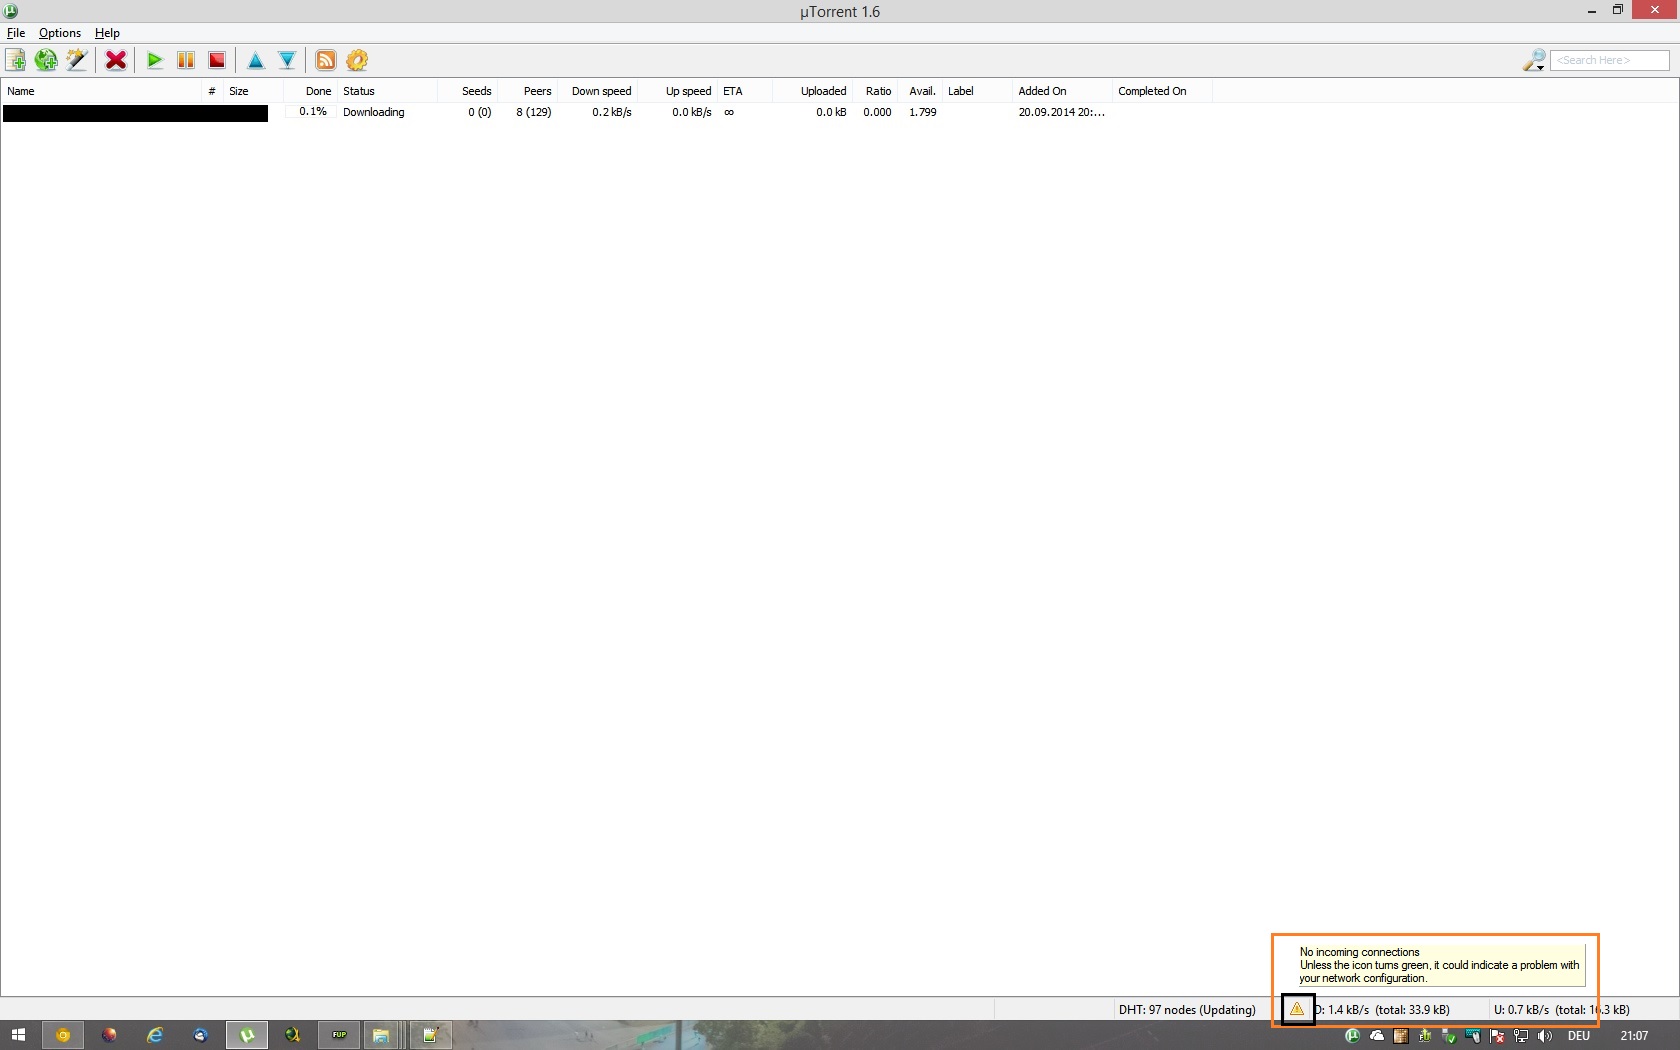Screen dimensions: 1680x1050
Task: Open the volume speaker tray icon
Action: click(x=1545, y=1036)
